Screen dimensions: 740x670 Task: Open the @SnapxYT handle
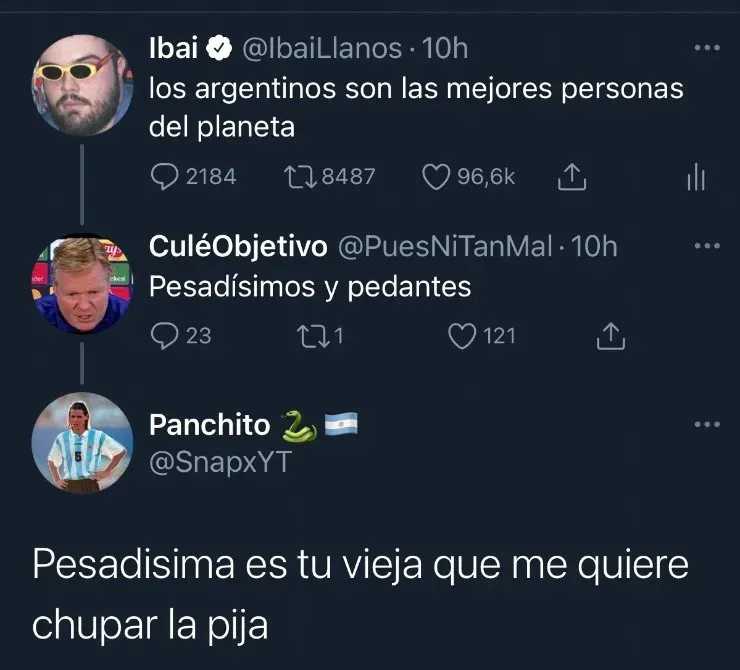click(220, 462)
